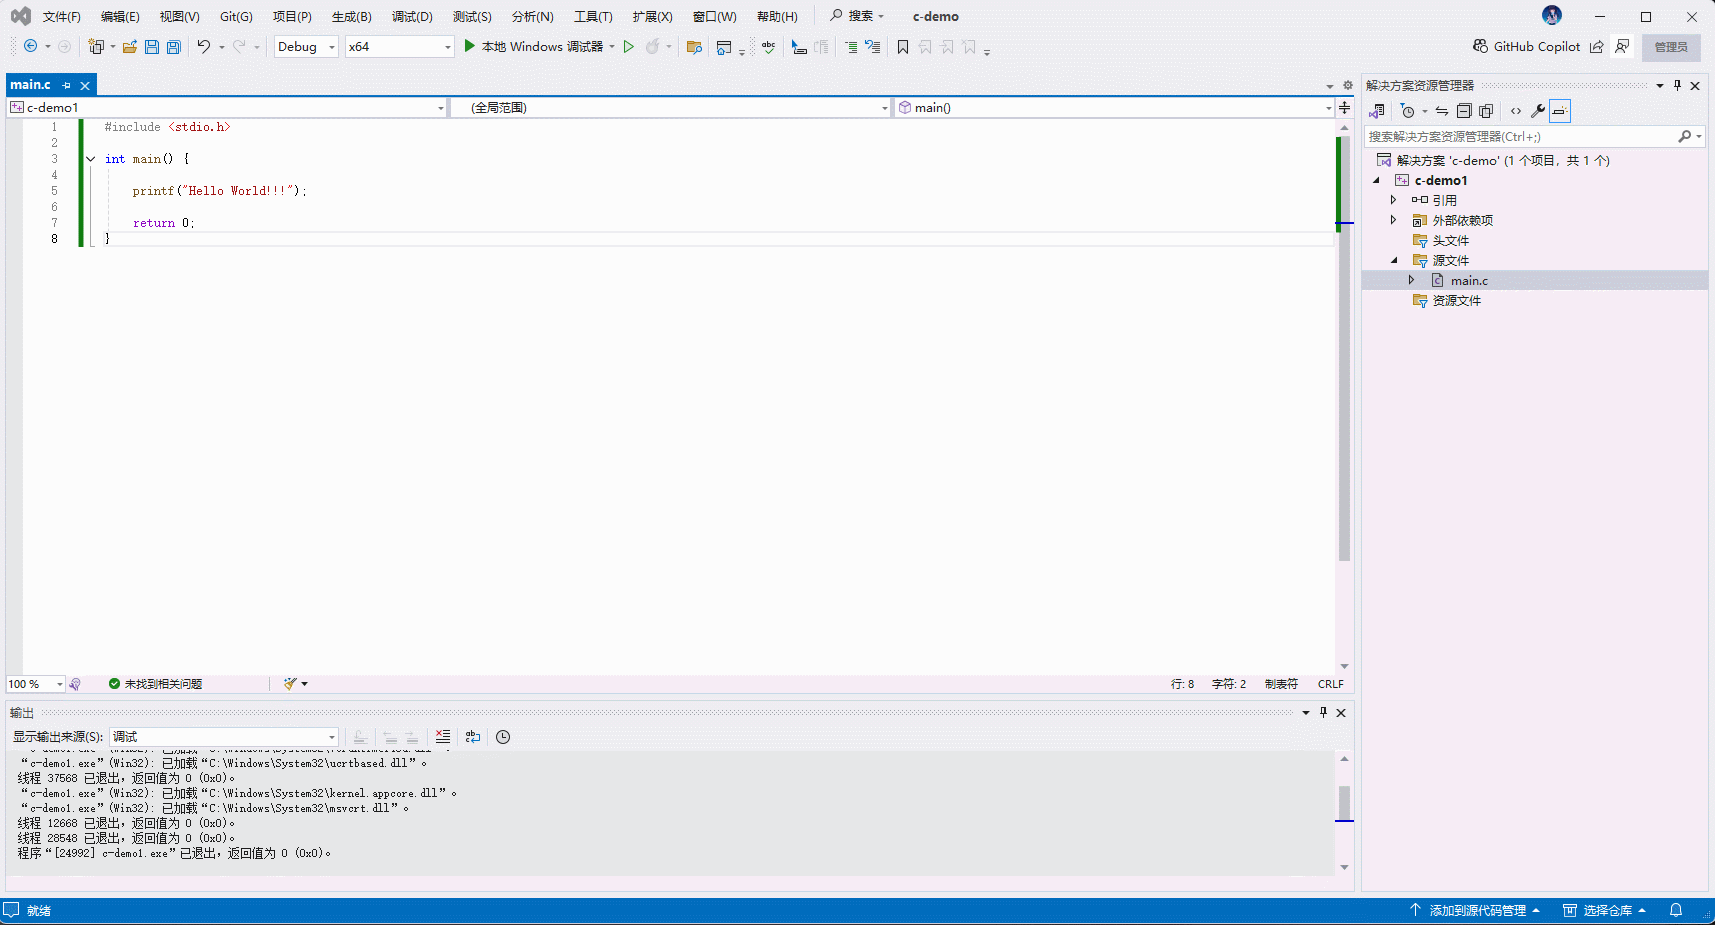Clear all output using the red-X list icon
1715x925 pixels.
(x=443, y=737)
